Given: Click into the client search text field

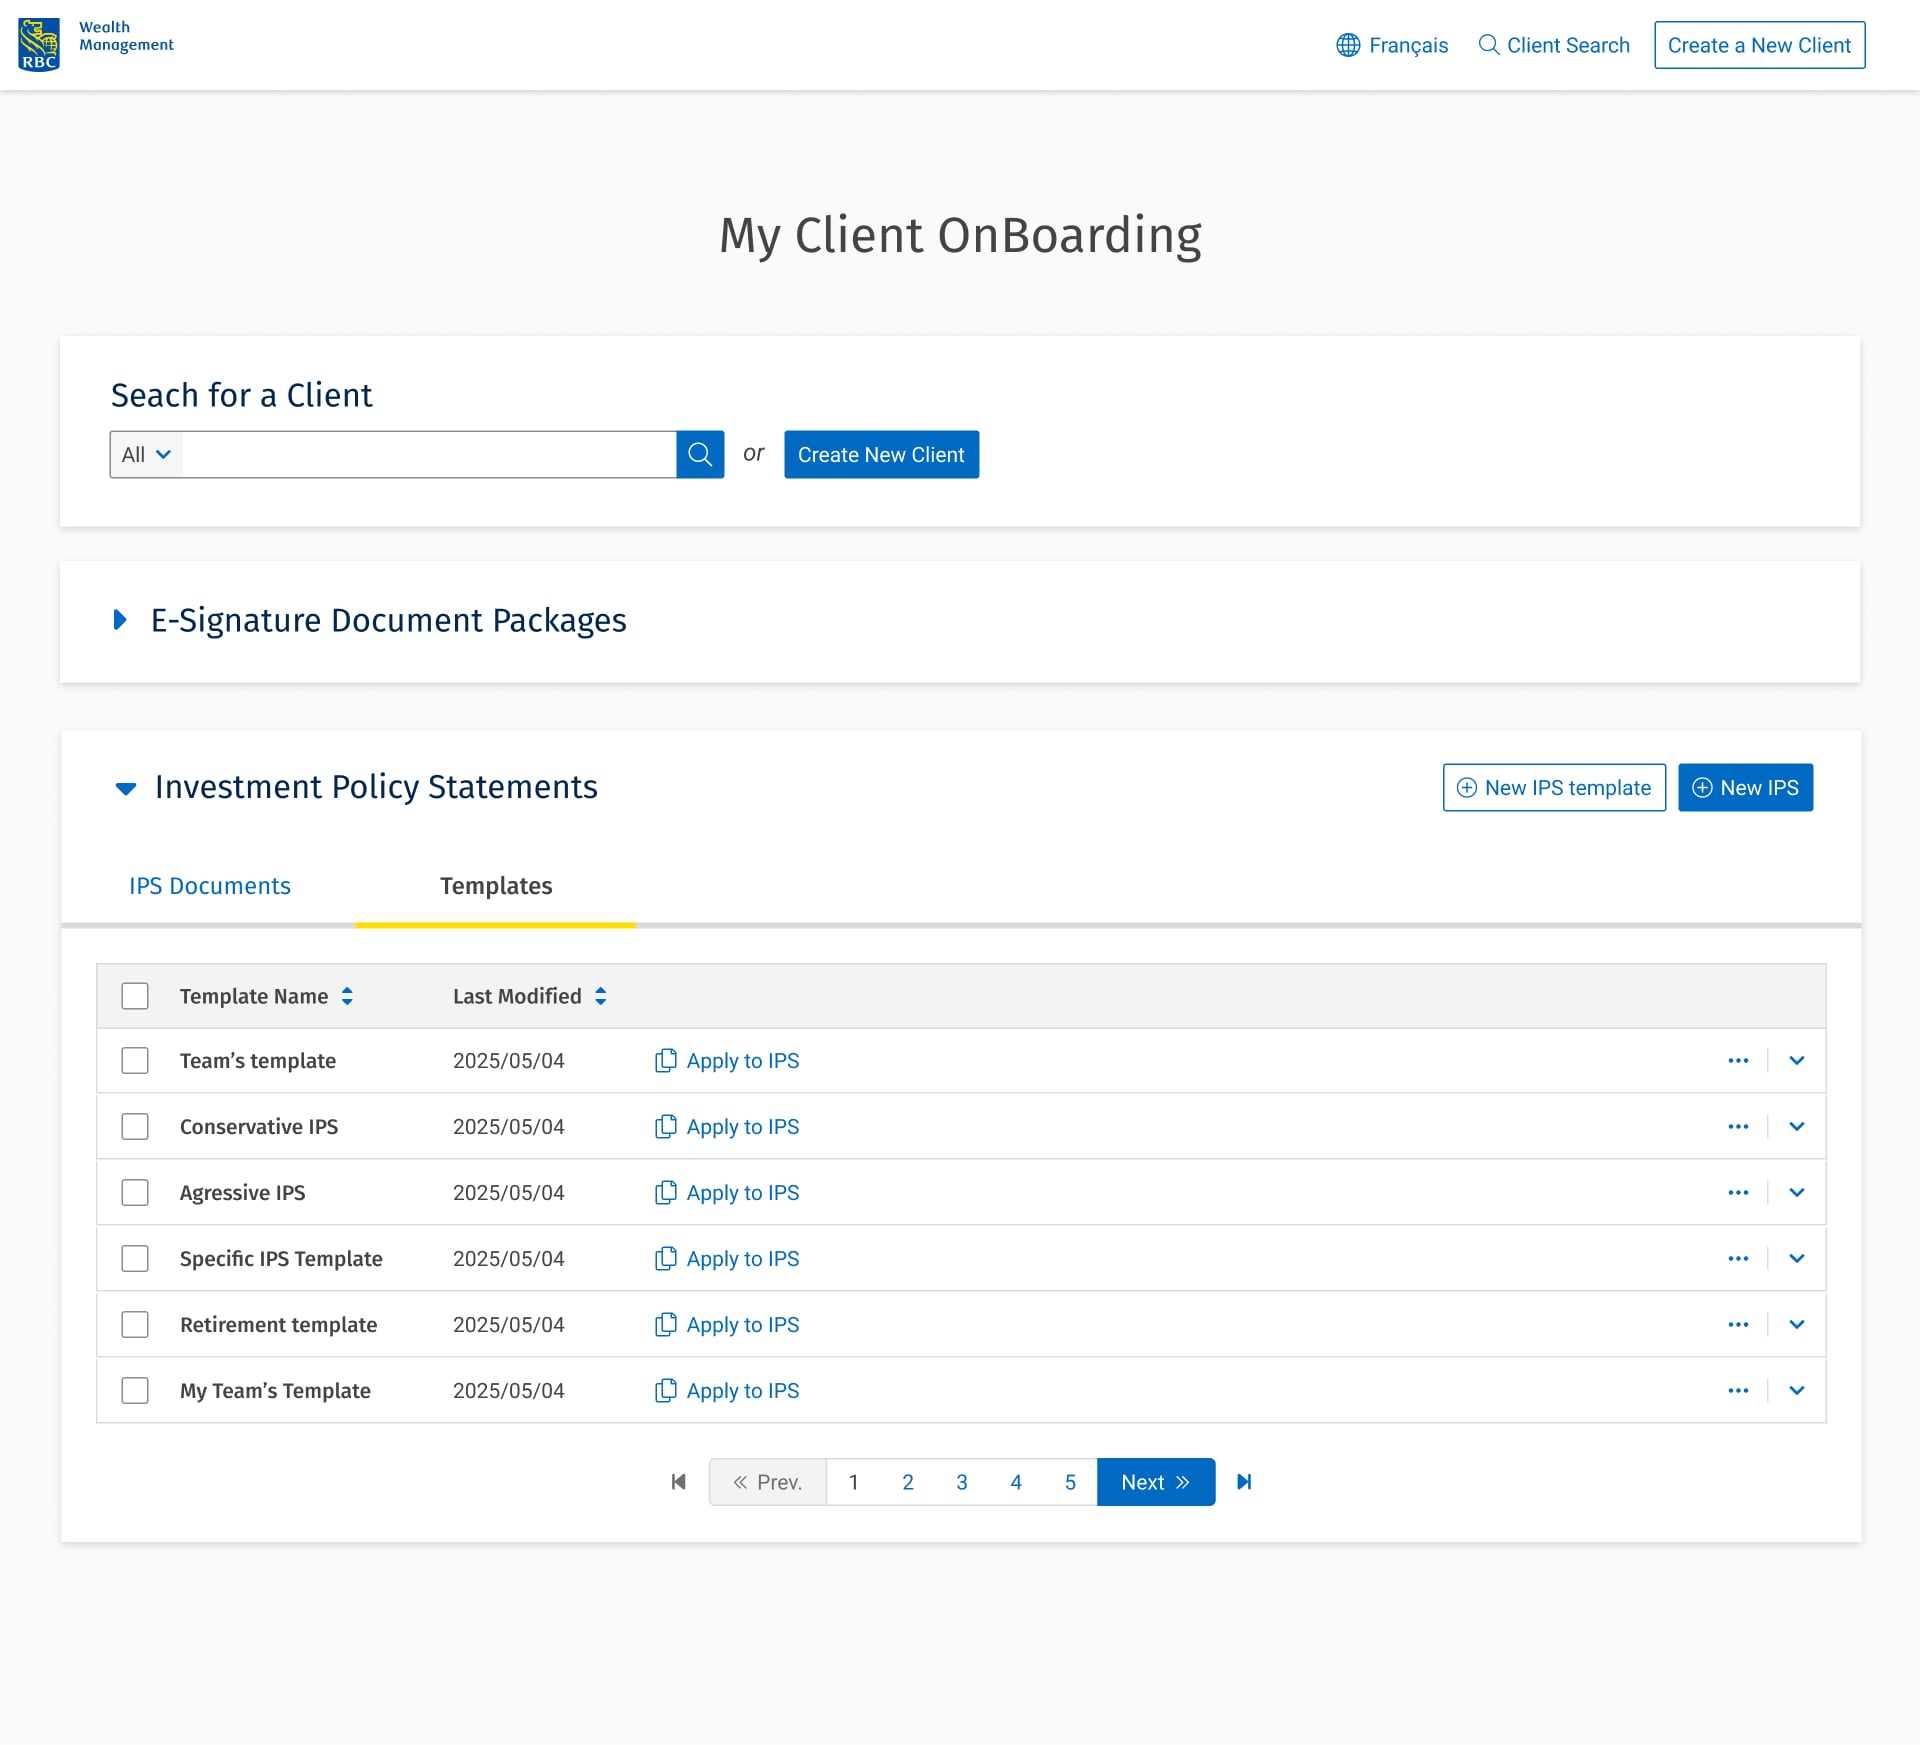Looking at the screenshot, I should point(428,455).
